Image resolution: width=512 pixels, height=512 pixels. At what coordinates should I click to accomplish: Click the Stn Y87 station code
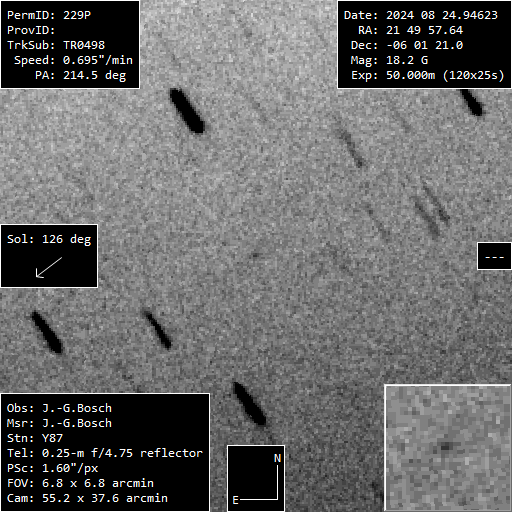[x=35, y=438]
